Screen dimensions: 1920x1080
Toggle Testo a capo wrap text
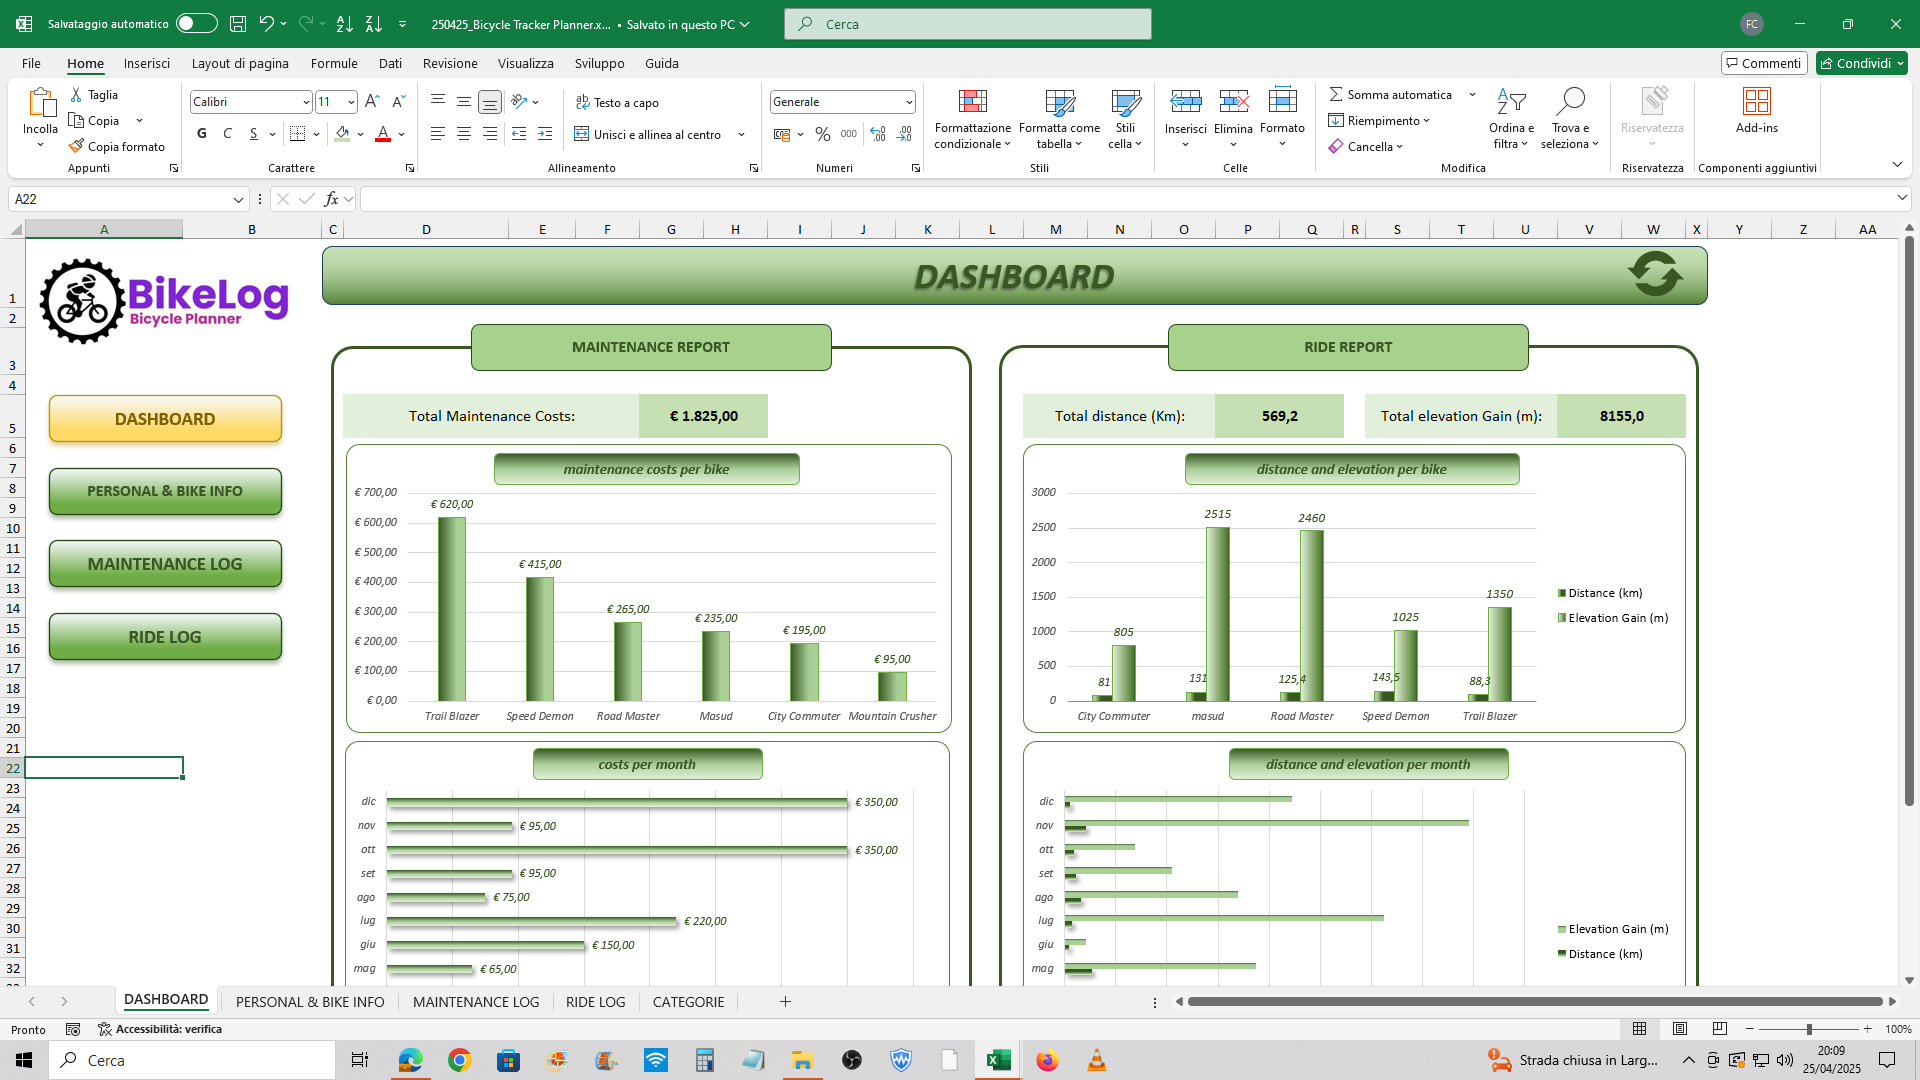pos(617,102)
